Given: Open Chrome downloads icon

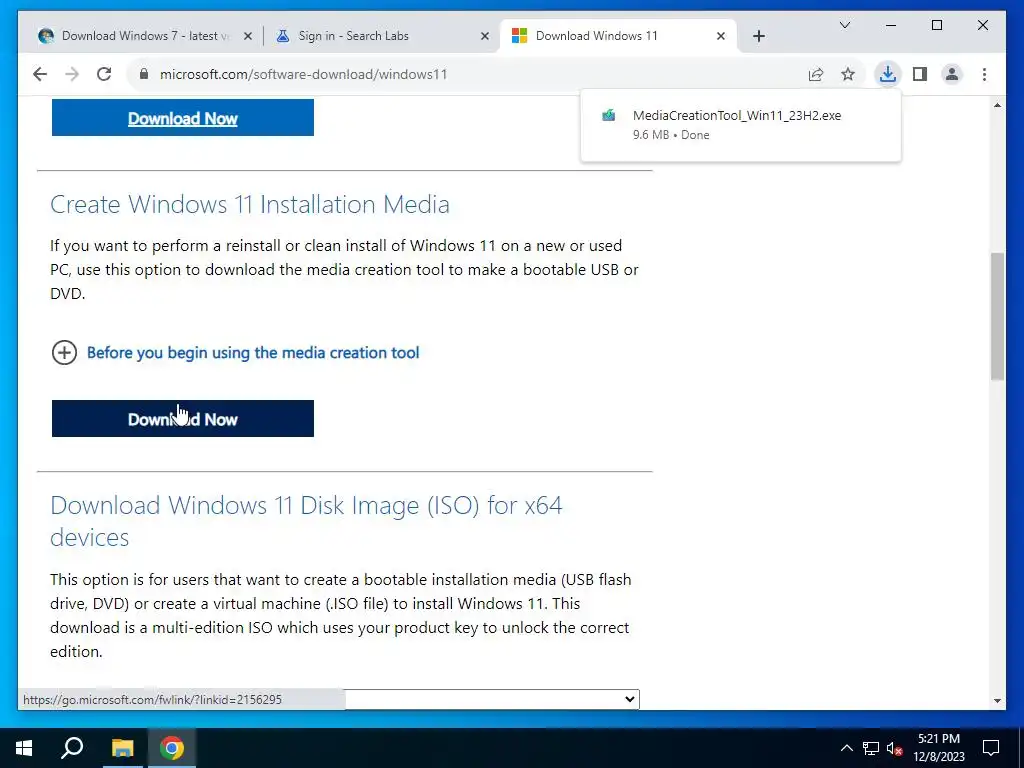Looking at the screenshot, I should 888,74.
